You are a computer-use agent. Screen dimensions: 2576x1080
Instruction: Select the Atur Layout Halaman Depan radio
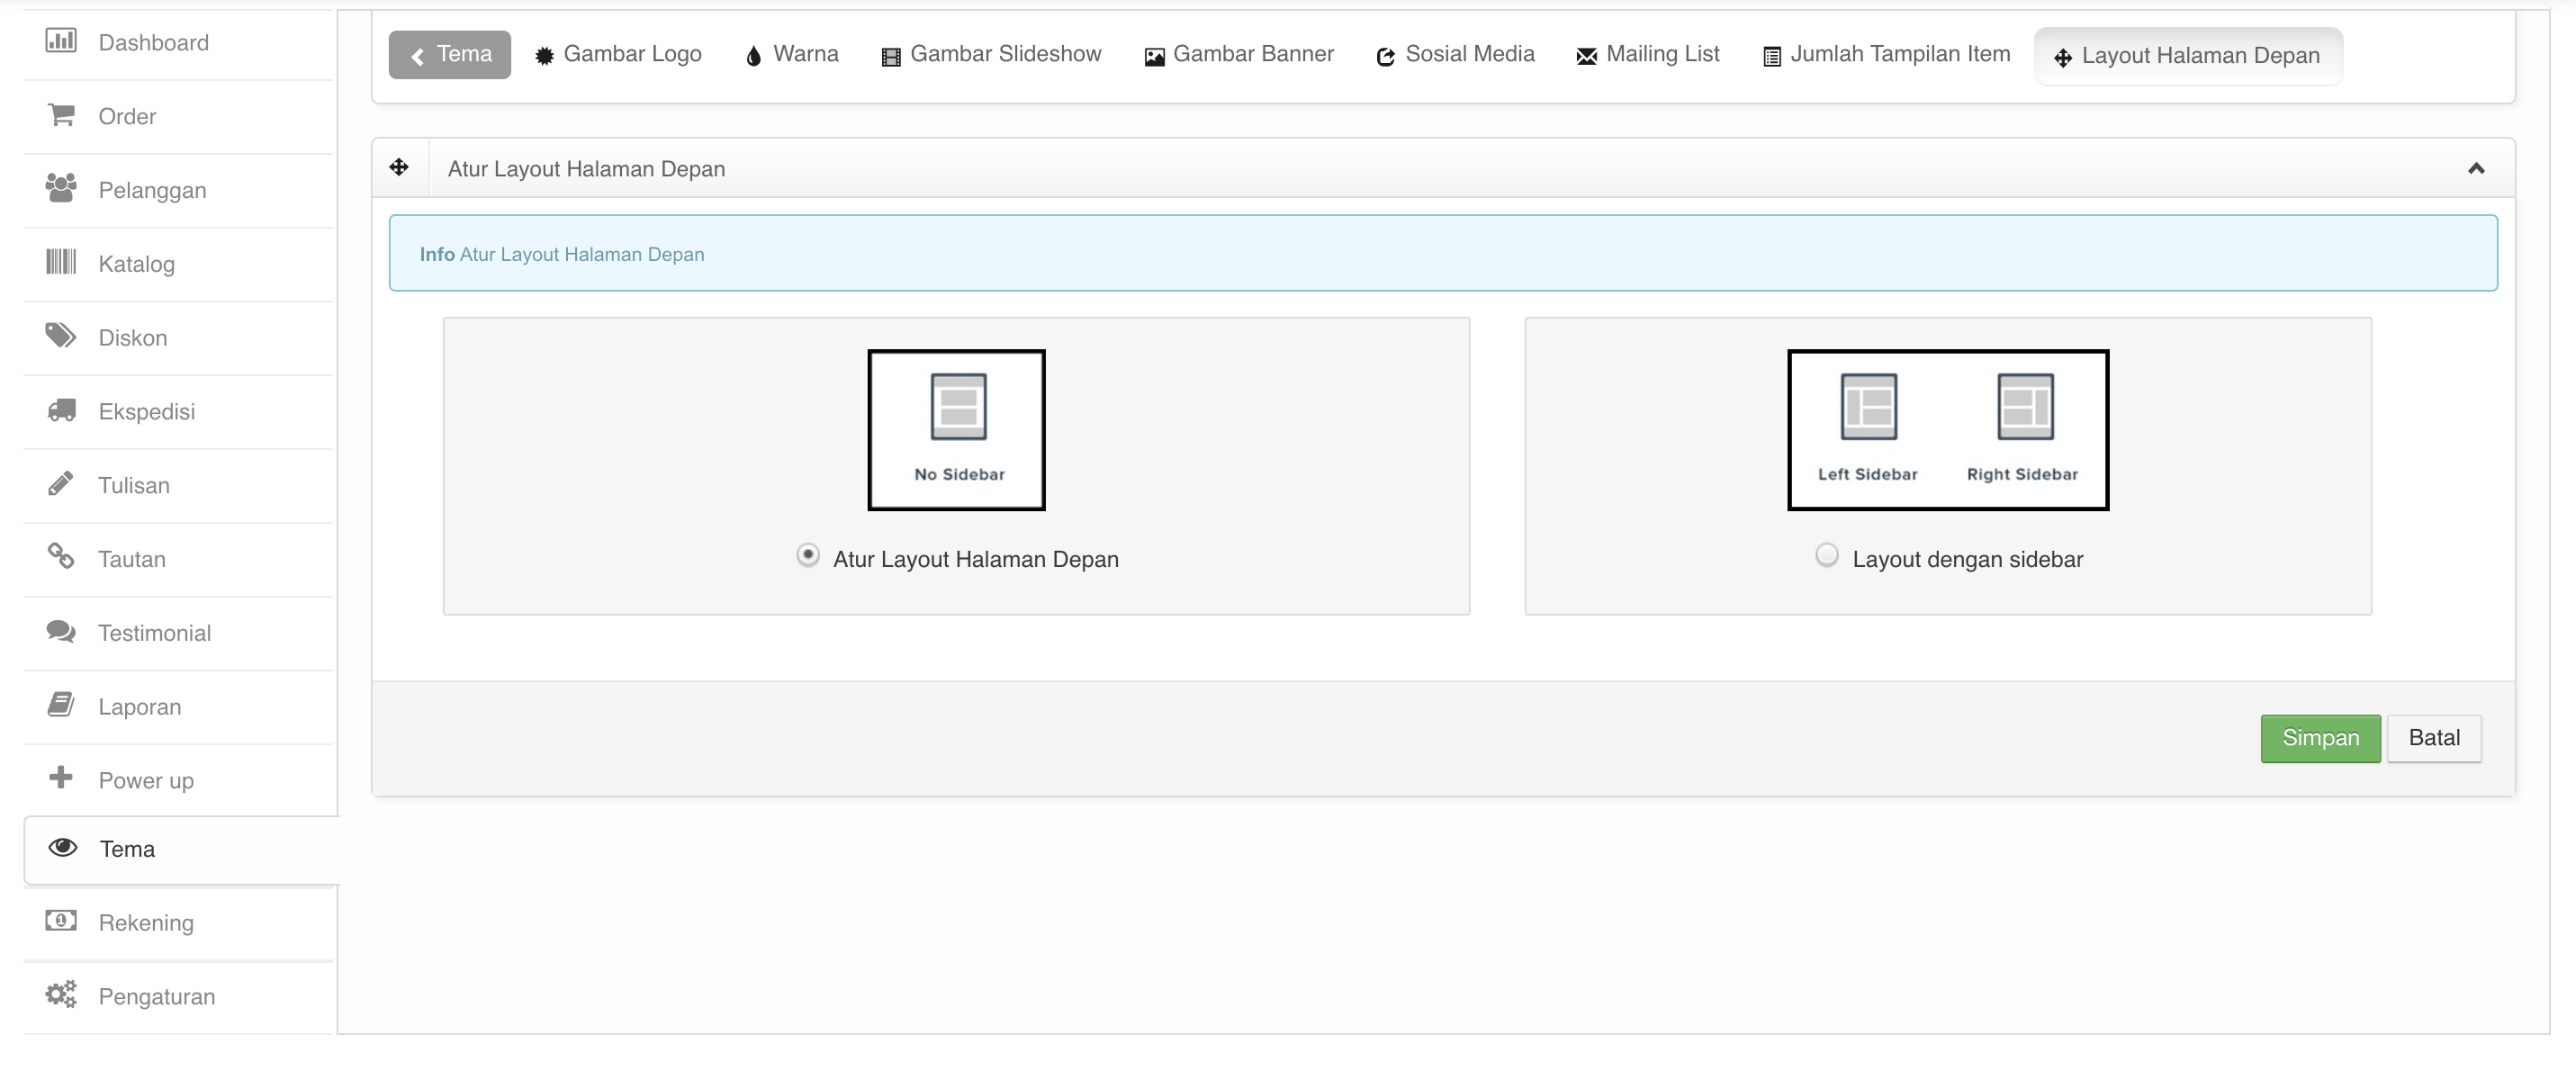click(808, 555)
